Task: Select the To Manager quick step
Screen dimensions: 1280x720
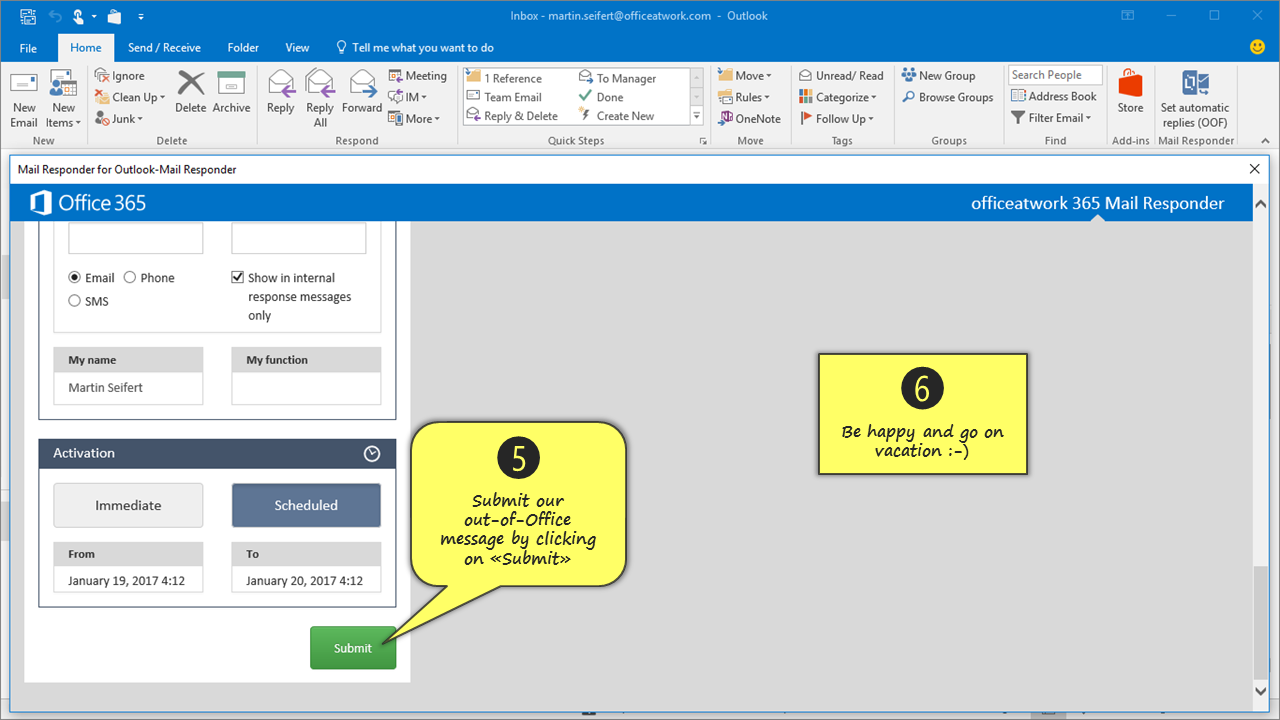Action: point(618,78)
